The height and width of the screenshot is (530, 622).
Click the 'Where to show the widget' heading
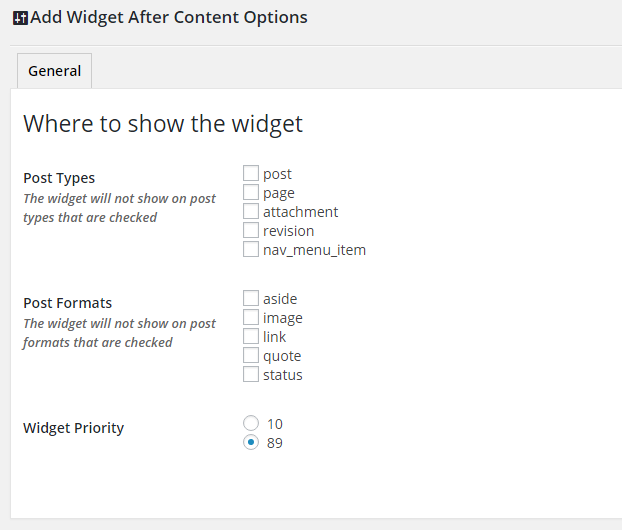pyautogui.click(x=163, y=124)
